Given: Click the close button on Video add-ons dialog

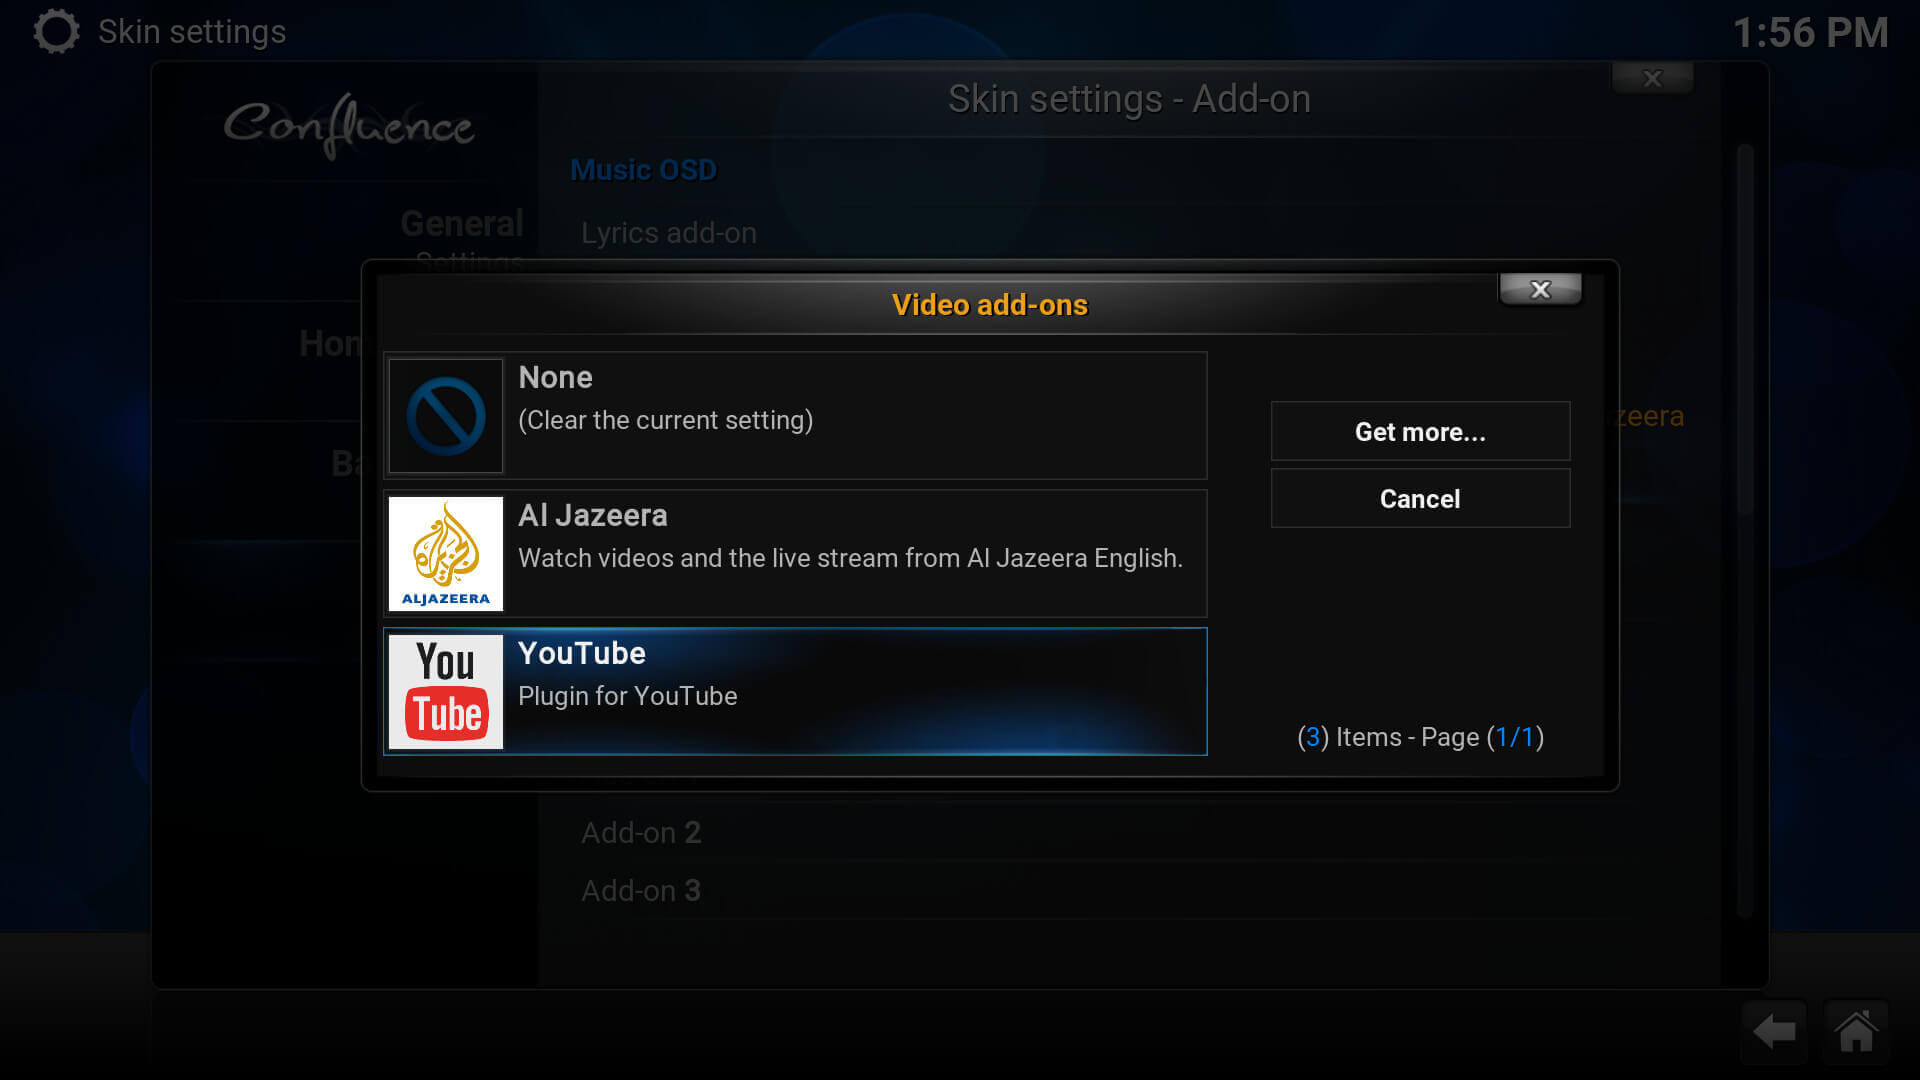Looking at the screenshot, I should 1540,289.
